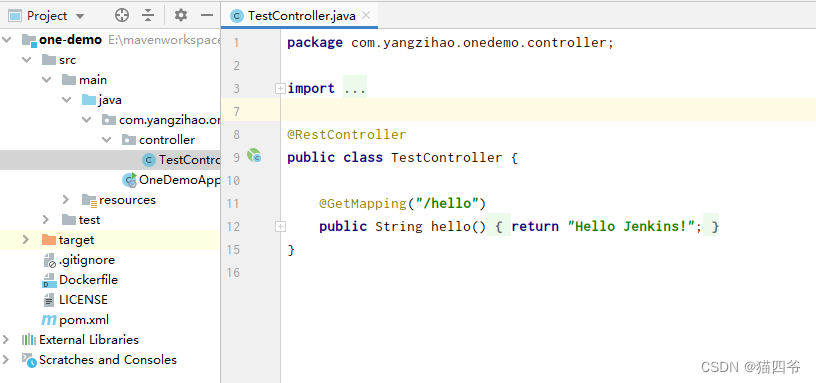Viewport: 816px width, 383px height.
Task: Select the .gitignore file
Action: [87, 260]
